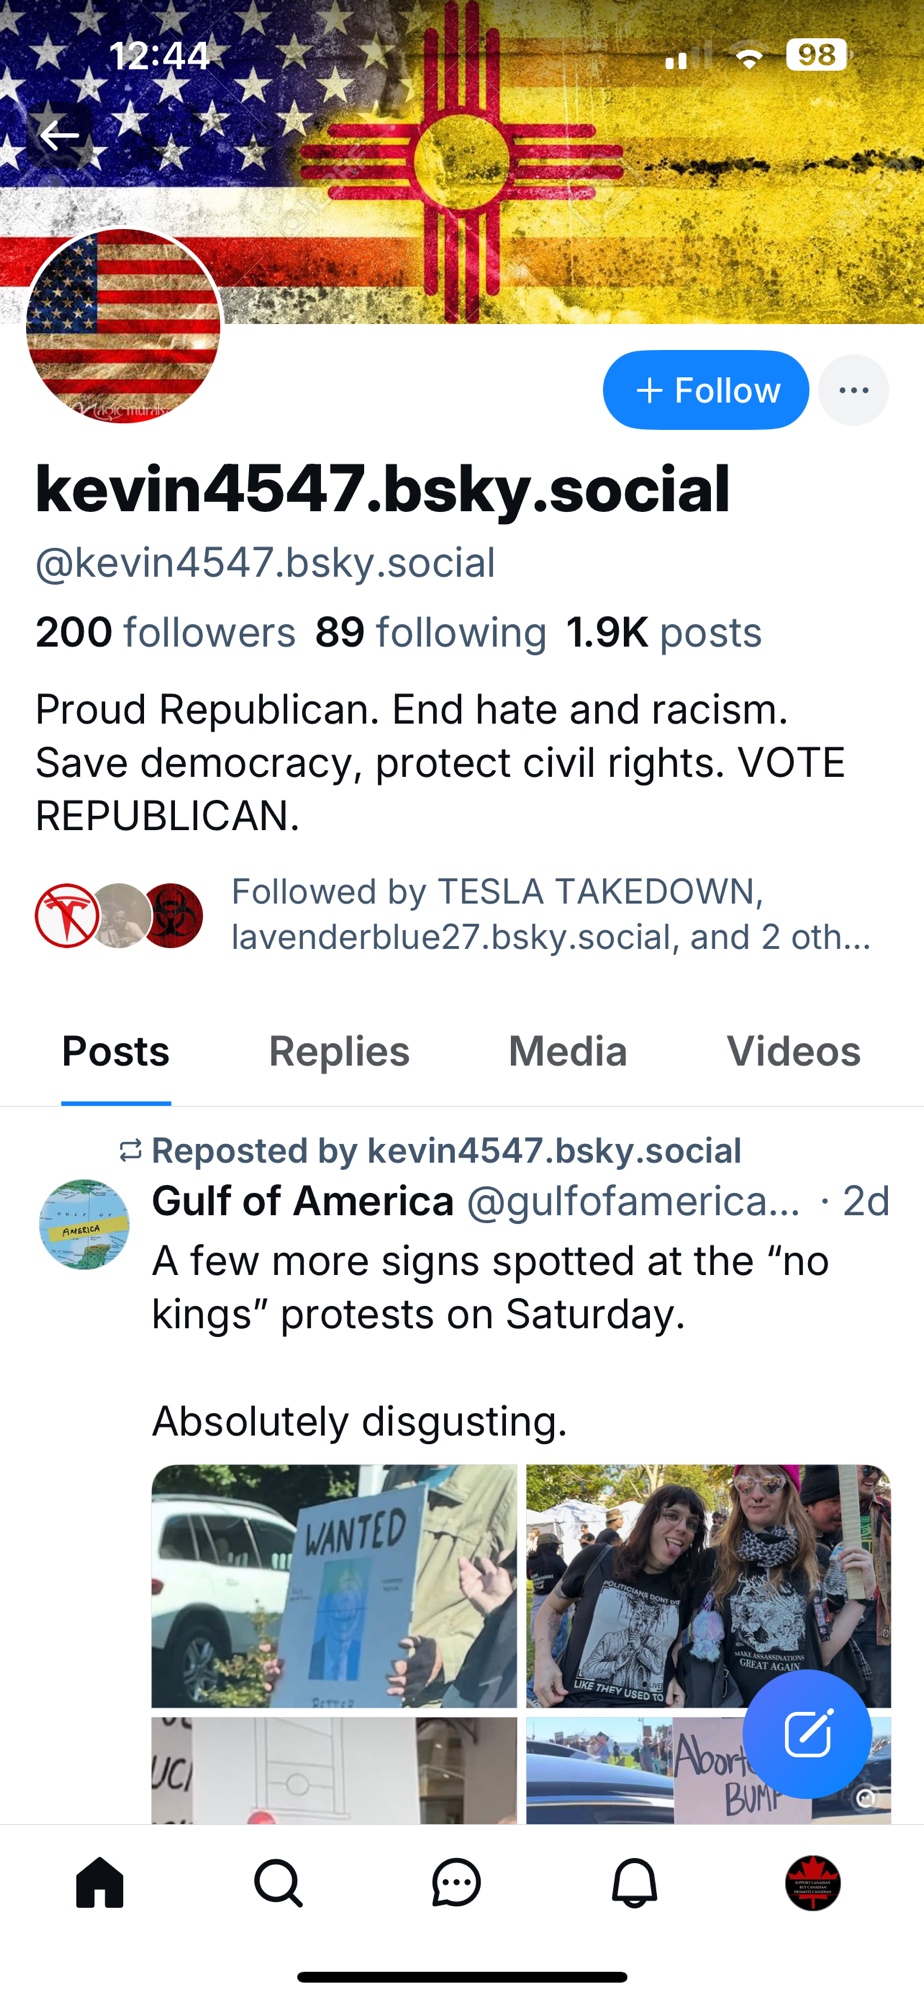Open the 89 following list
This screenshot has width=924, height=2000.
click(x=430, y=632)
